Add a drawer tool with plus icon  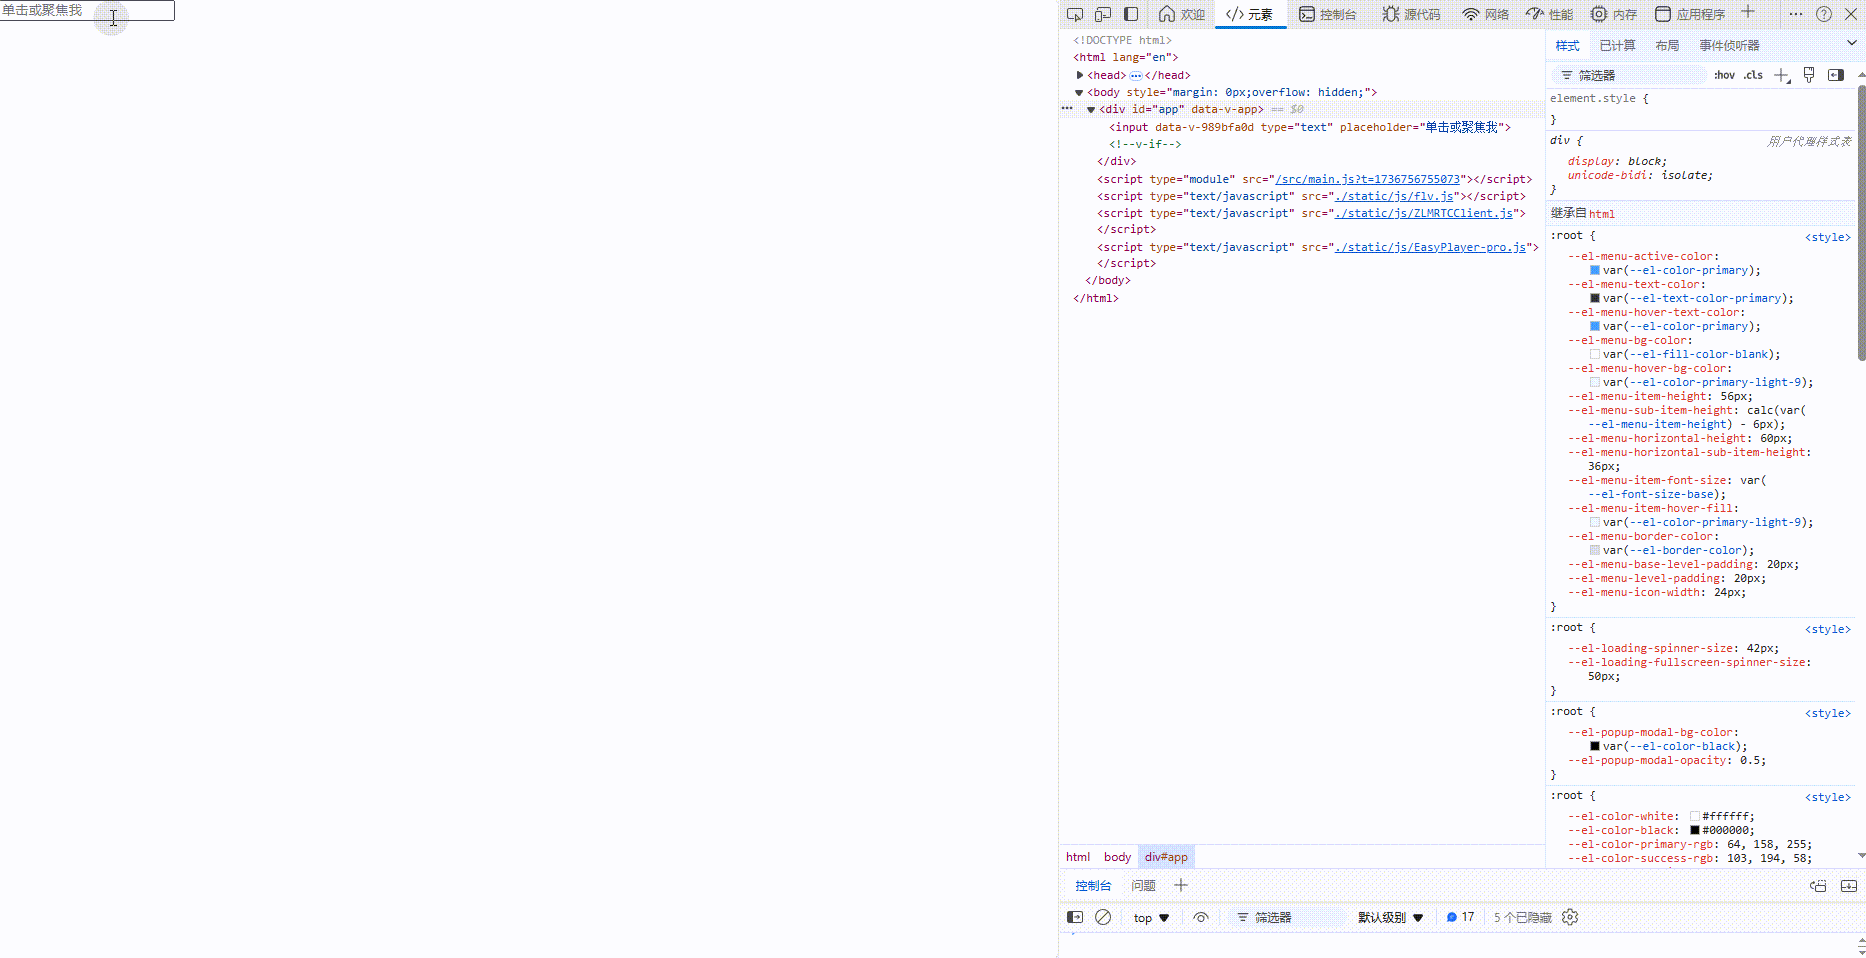point(1181,885)
